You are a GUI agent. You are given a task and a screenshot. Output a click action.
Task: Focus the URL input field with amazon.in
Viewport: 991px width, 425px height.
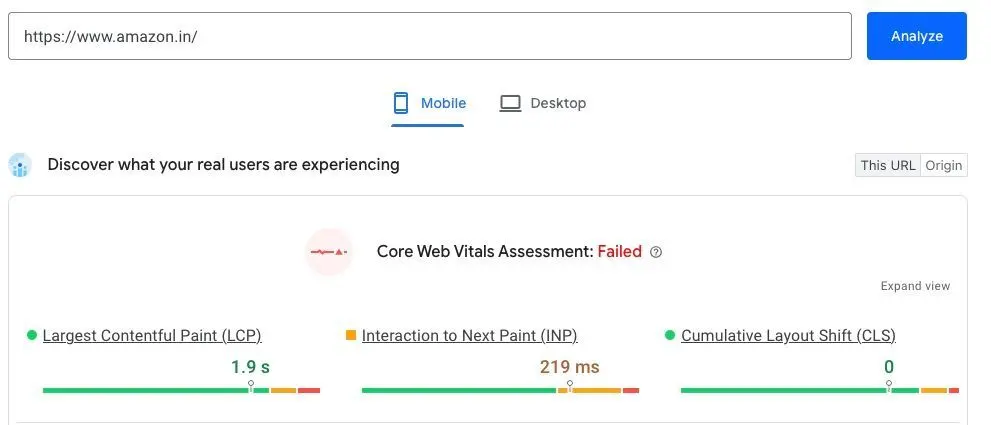coord(430,36)
